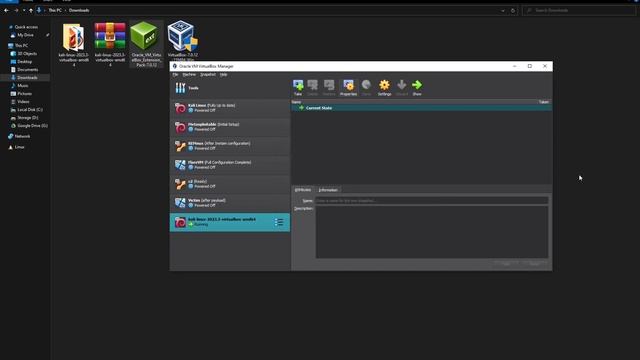
Task: Open Desktop in Explorer sidebar
Action: [x=24, y=62]
